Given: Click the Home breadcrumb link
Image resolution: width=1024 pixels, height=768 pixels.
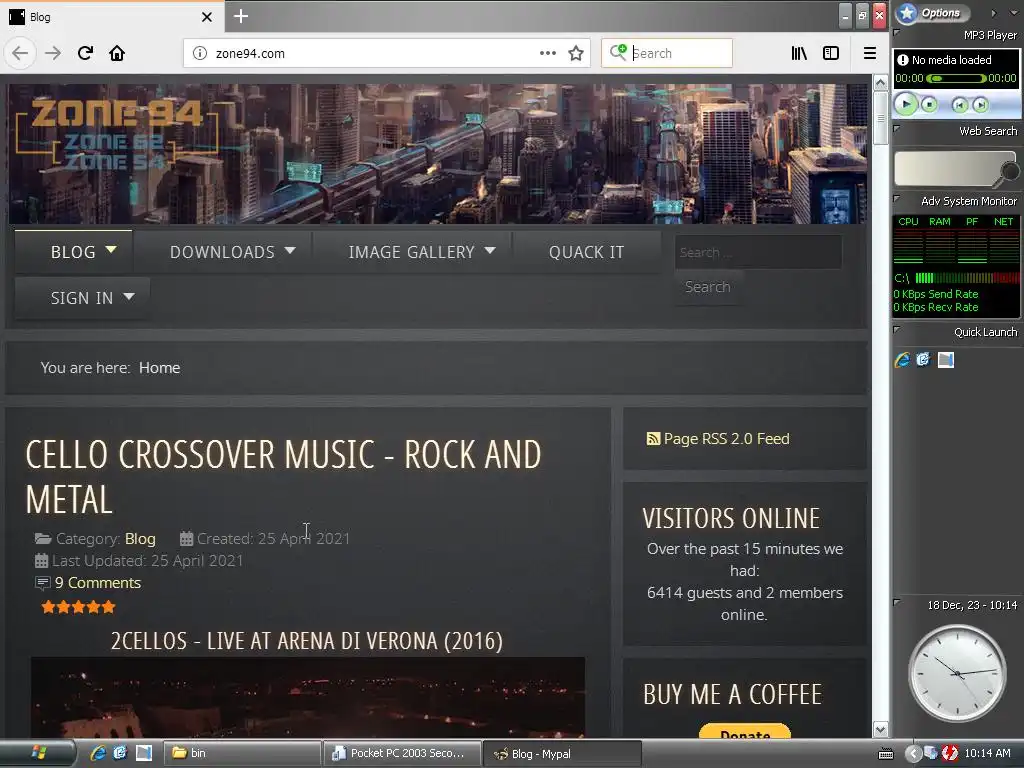Looking at the screenshot, I should (159, 368).
